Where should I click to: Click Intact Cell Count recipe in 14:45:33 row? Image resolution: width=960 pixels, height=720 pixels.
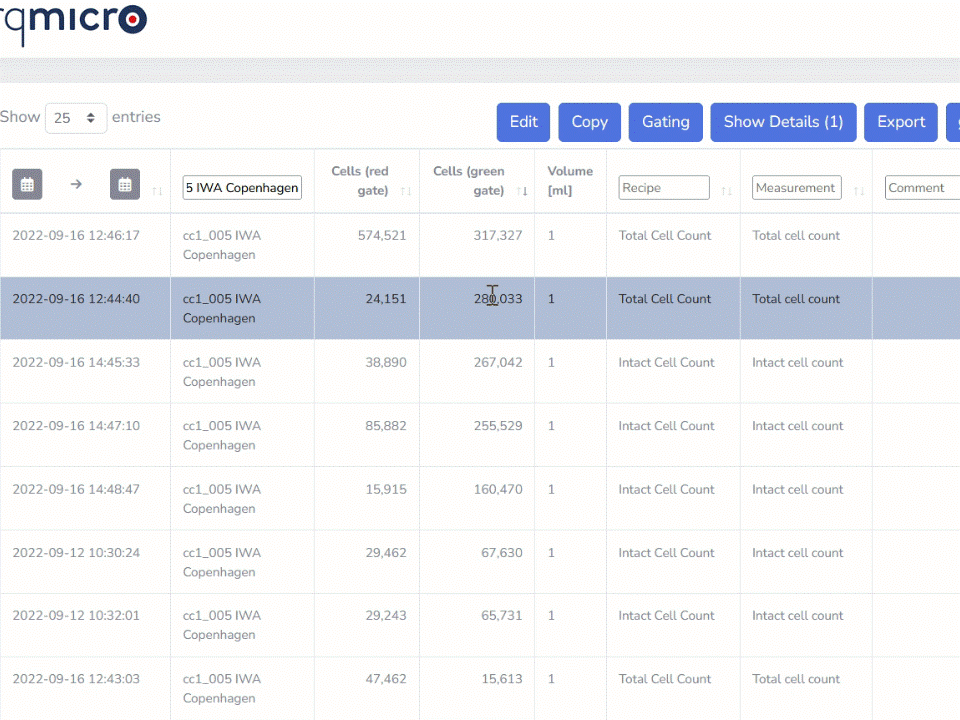point(666,362)
